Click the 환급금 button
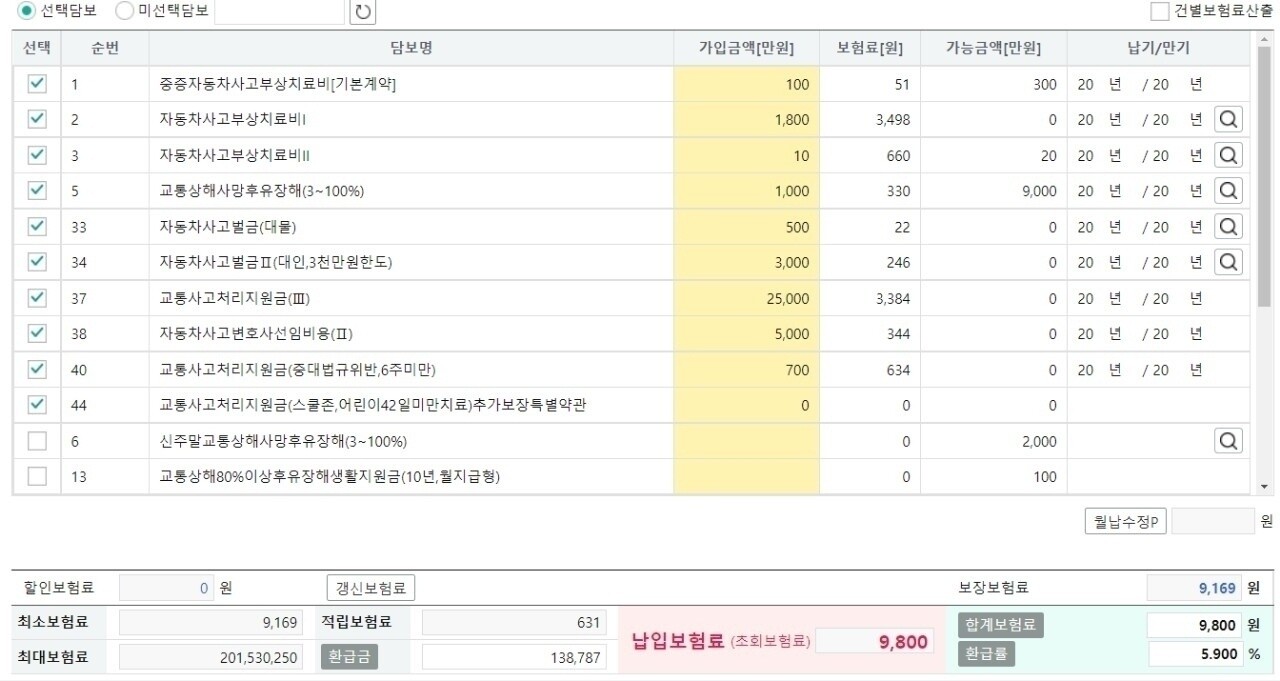 click(350, 657)
